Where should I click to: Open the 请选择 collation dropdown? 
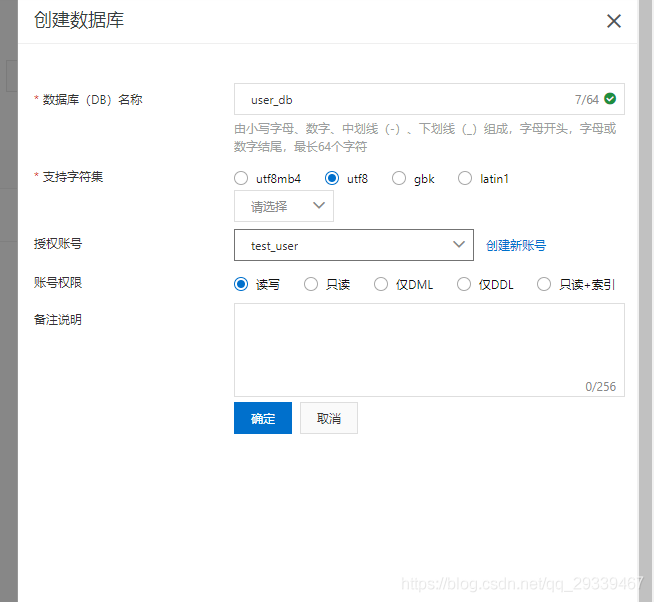(284, 206)
